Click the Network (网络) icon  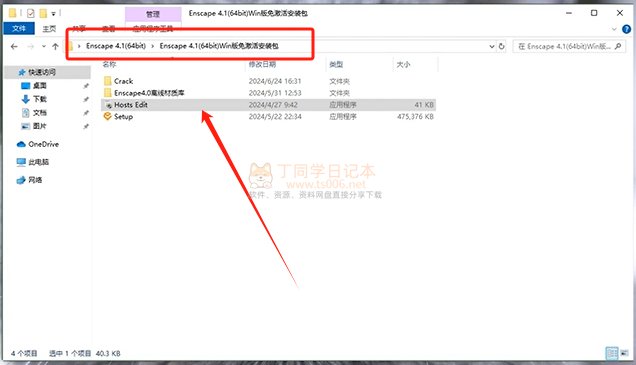point(21,180)
